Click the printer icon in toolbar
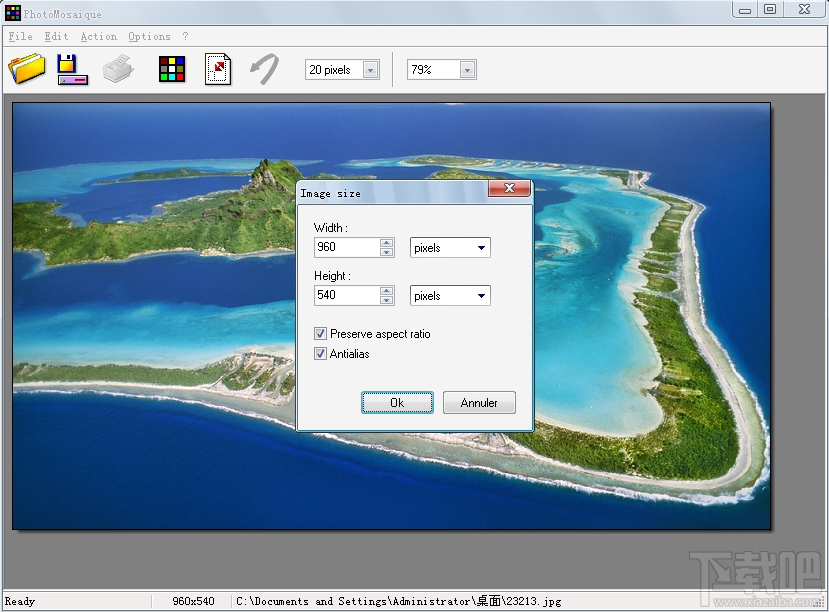829x612 pixels. pos(119,69)
